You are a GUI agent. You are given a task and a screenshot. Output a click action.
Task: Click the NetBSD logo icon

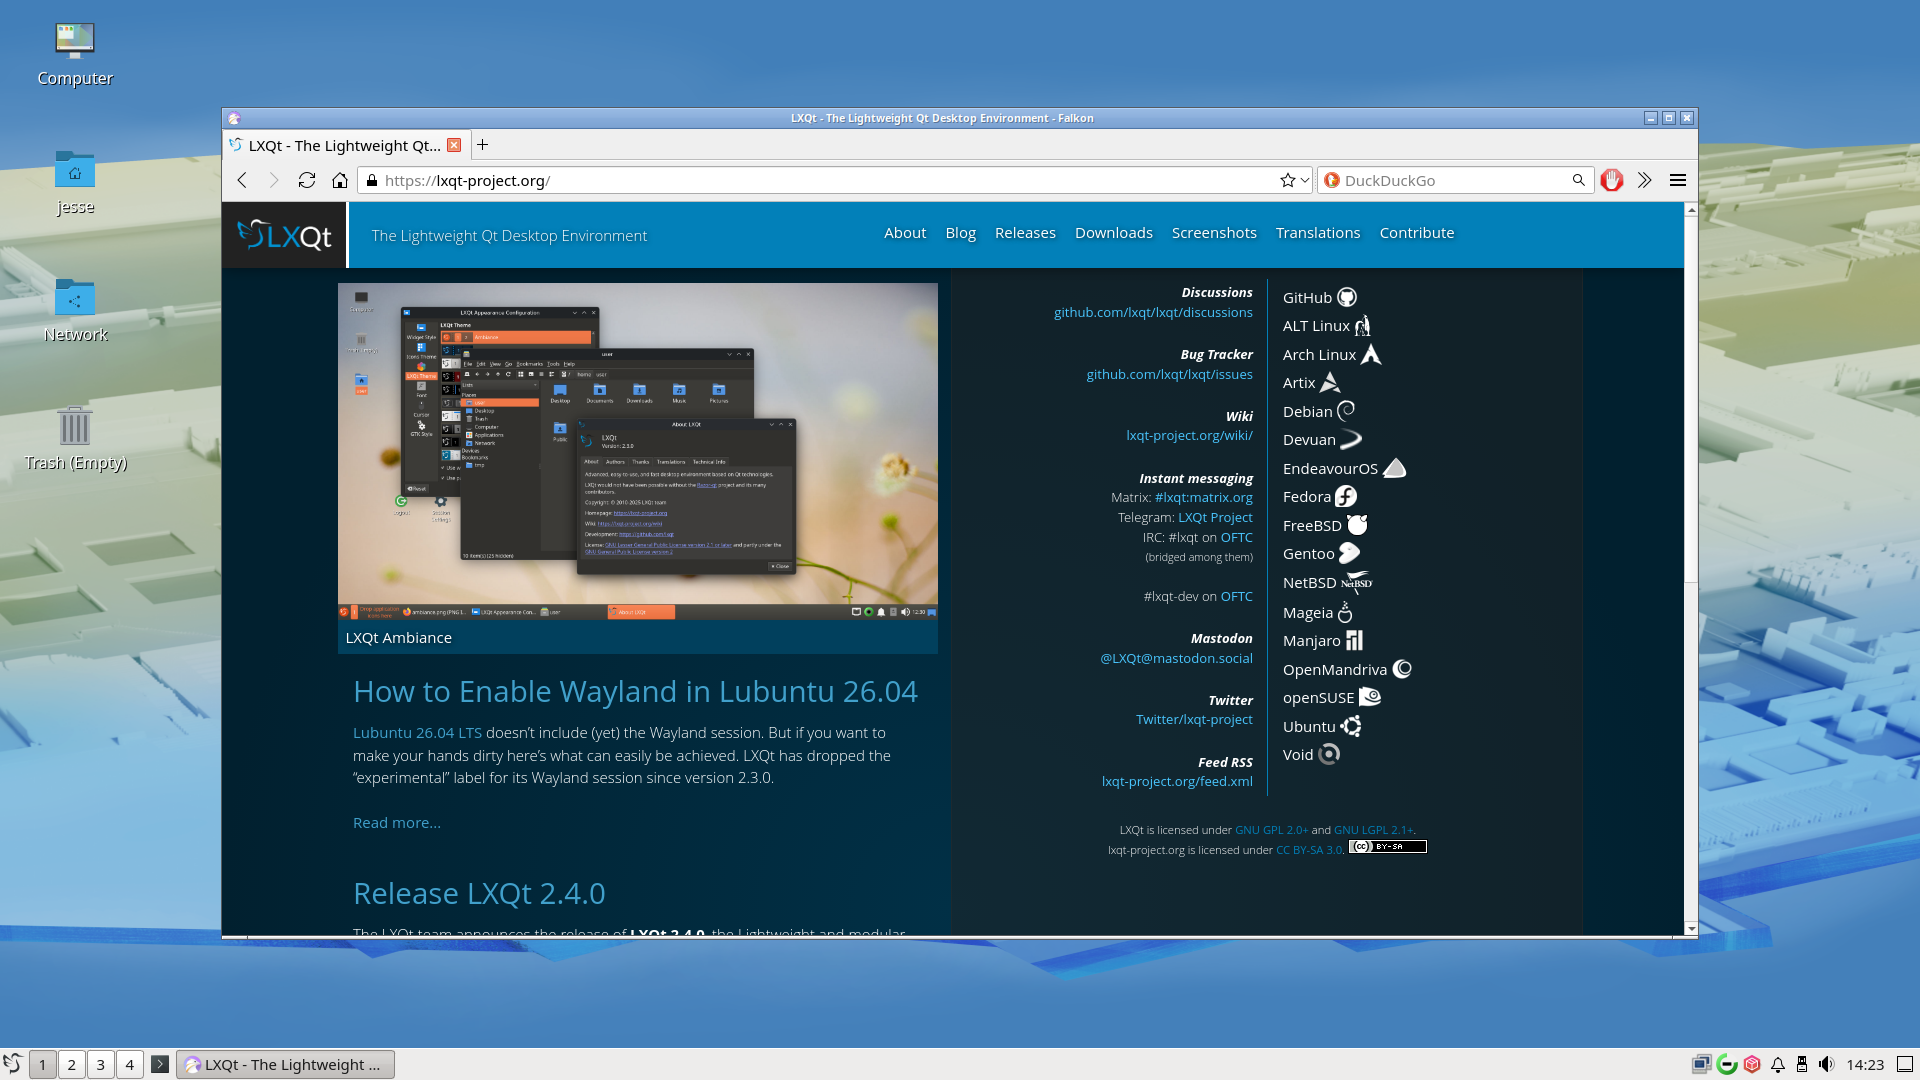click(x=1357, y=582)
